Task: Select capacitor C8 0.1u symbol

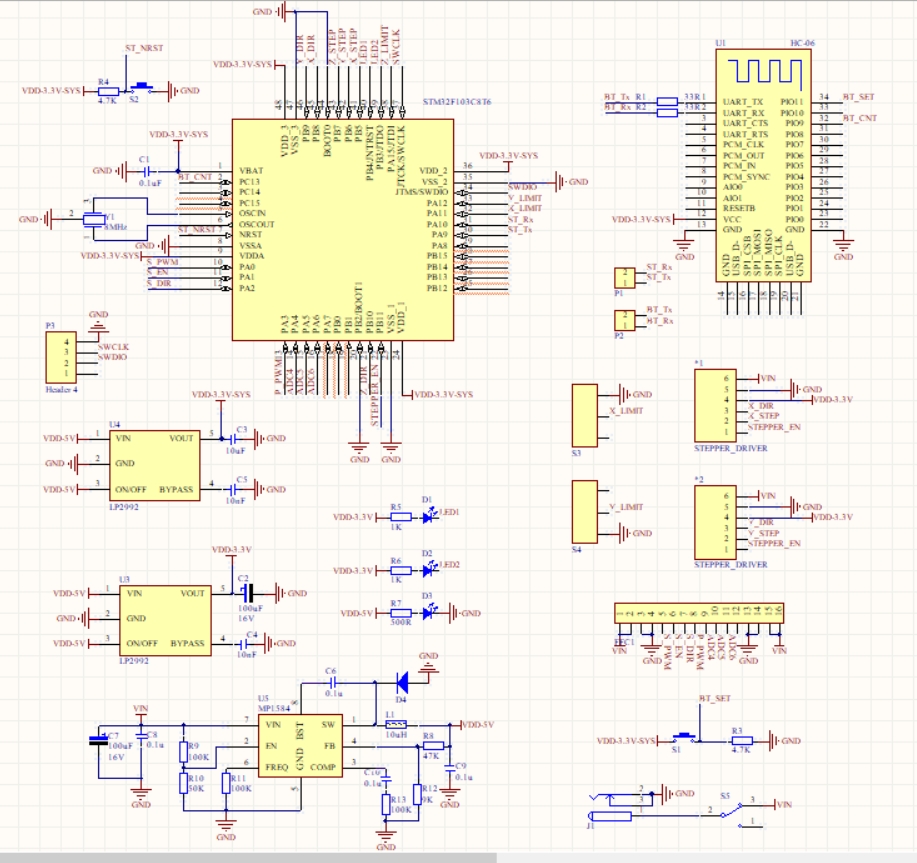Action: click(x=140, y=735)
